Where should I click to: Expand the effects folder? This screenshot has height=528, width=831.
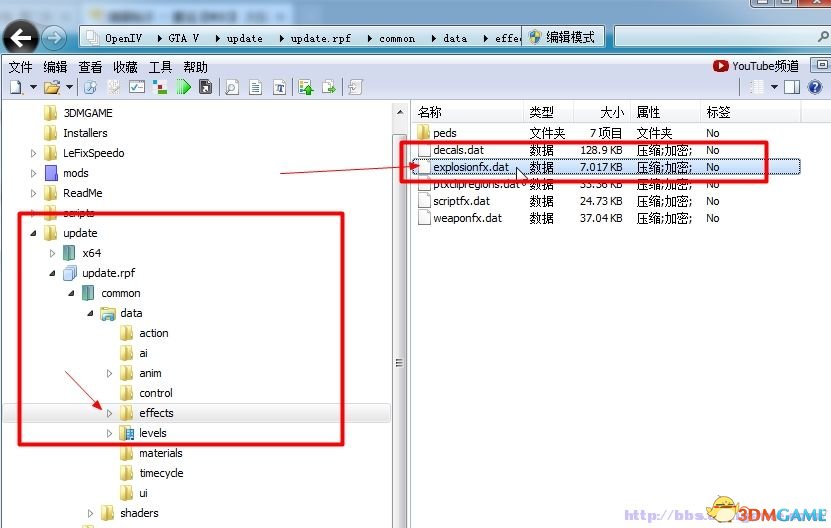(110, 413)
